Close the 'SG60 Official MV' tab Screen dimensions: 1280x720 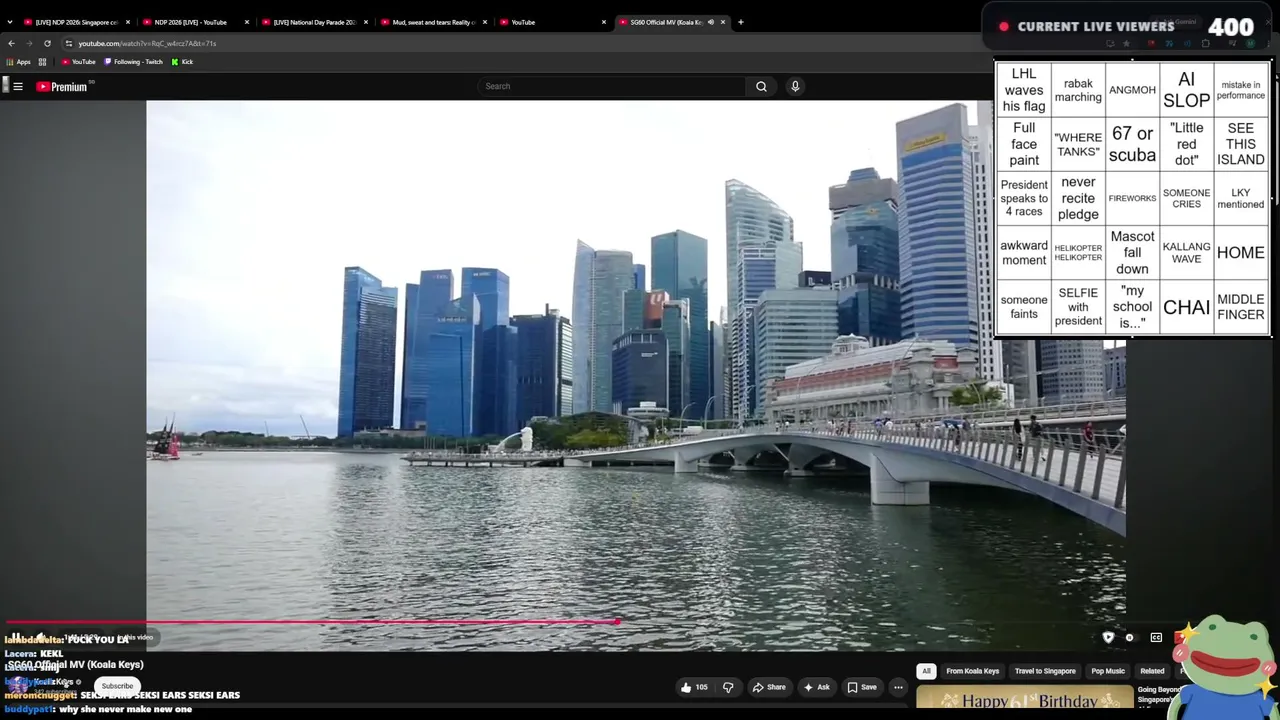[x=723, y=22]
